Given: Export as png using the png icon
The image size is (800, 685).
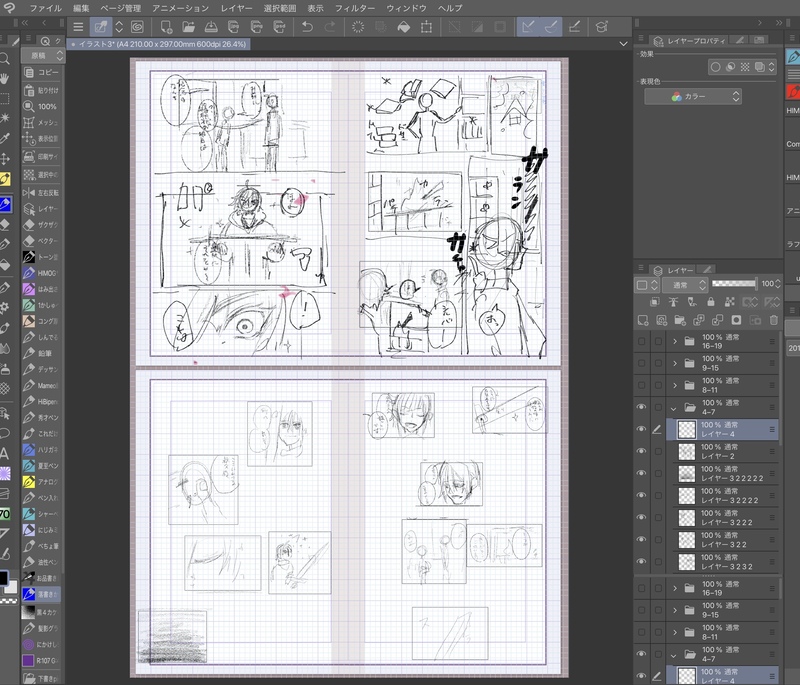Looking at the screenshot, I should (257, 27).
